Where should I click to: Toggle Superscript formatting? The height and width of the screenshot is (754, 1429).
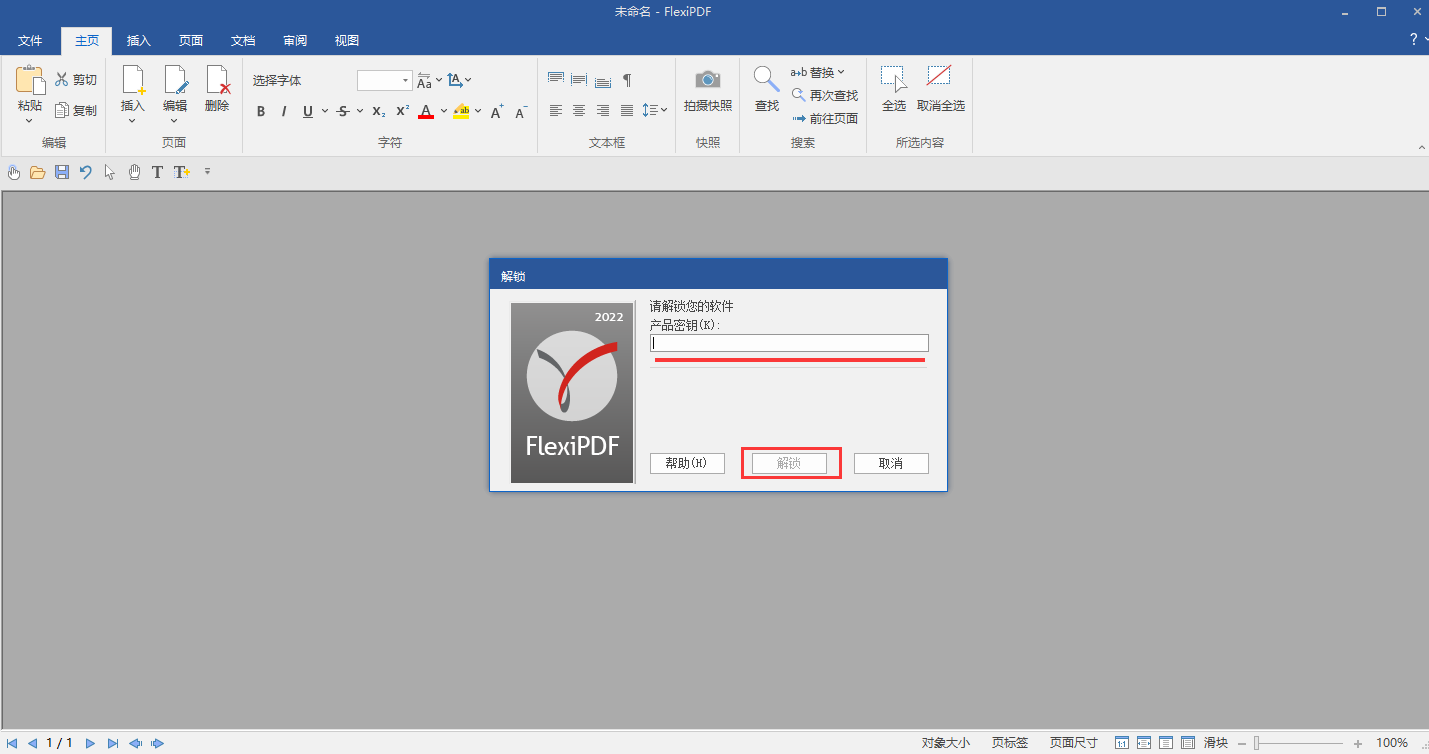tap(402, 111)
